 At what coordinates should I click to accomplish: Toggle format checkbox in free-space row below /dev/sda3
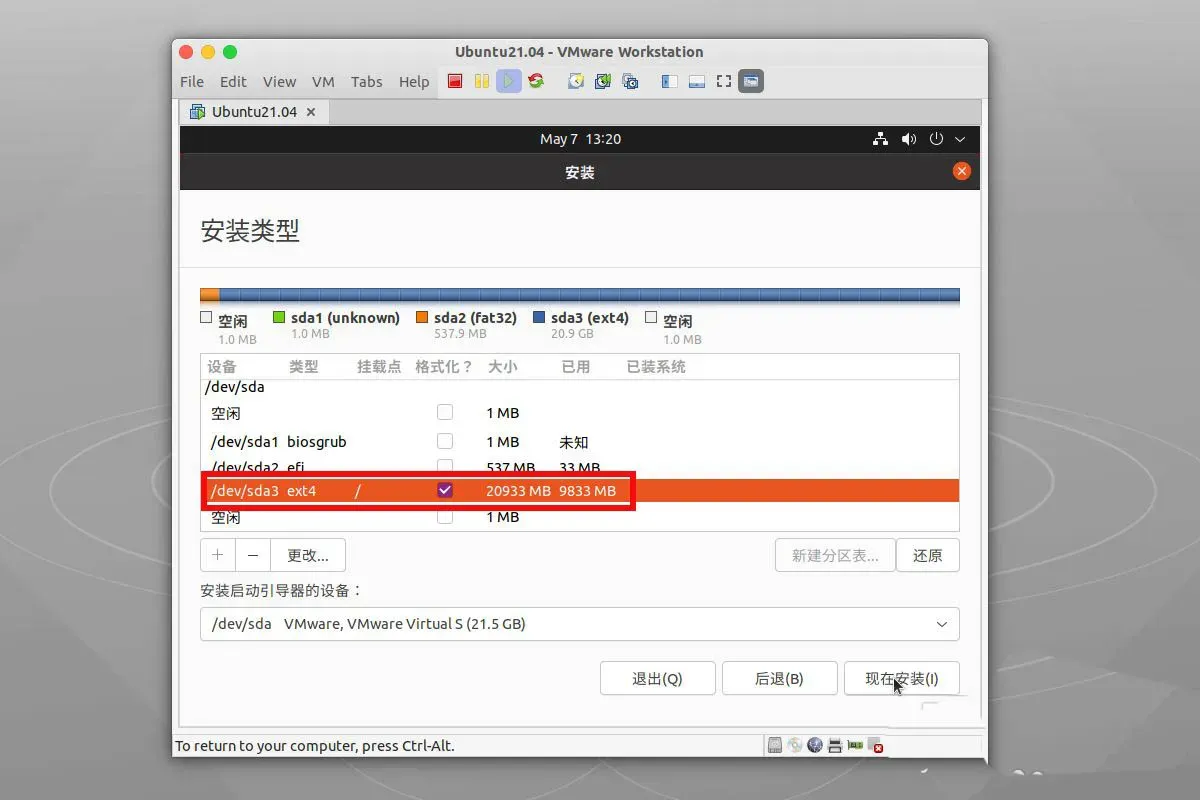coord(445,517)
